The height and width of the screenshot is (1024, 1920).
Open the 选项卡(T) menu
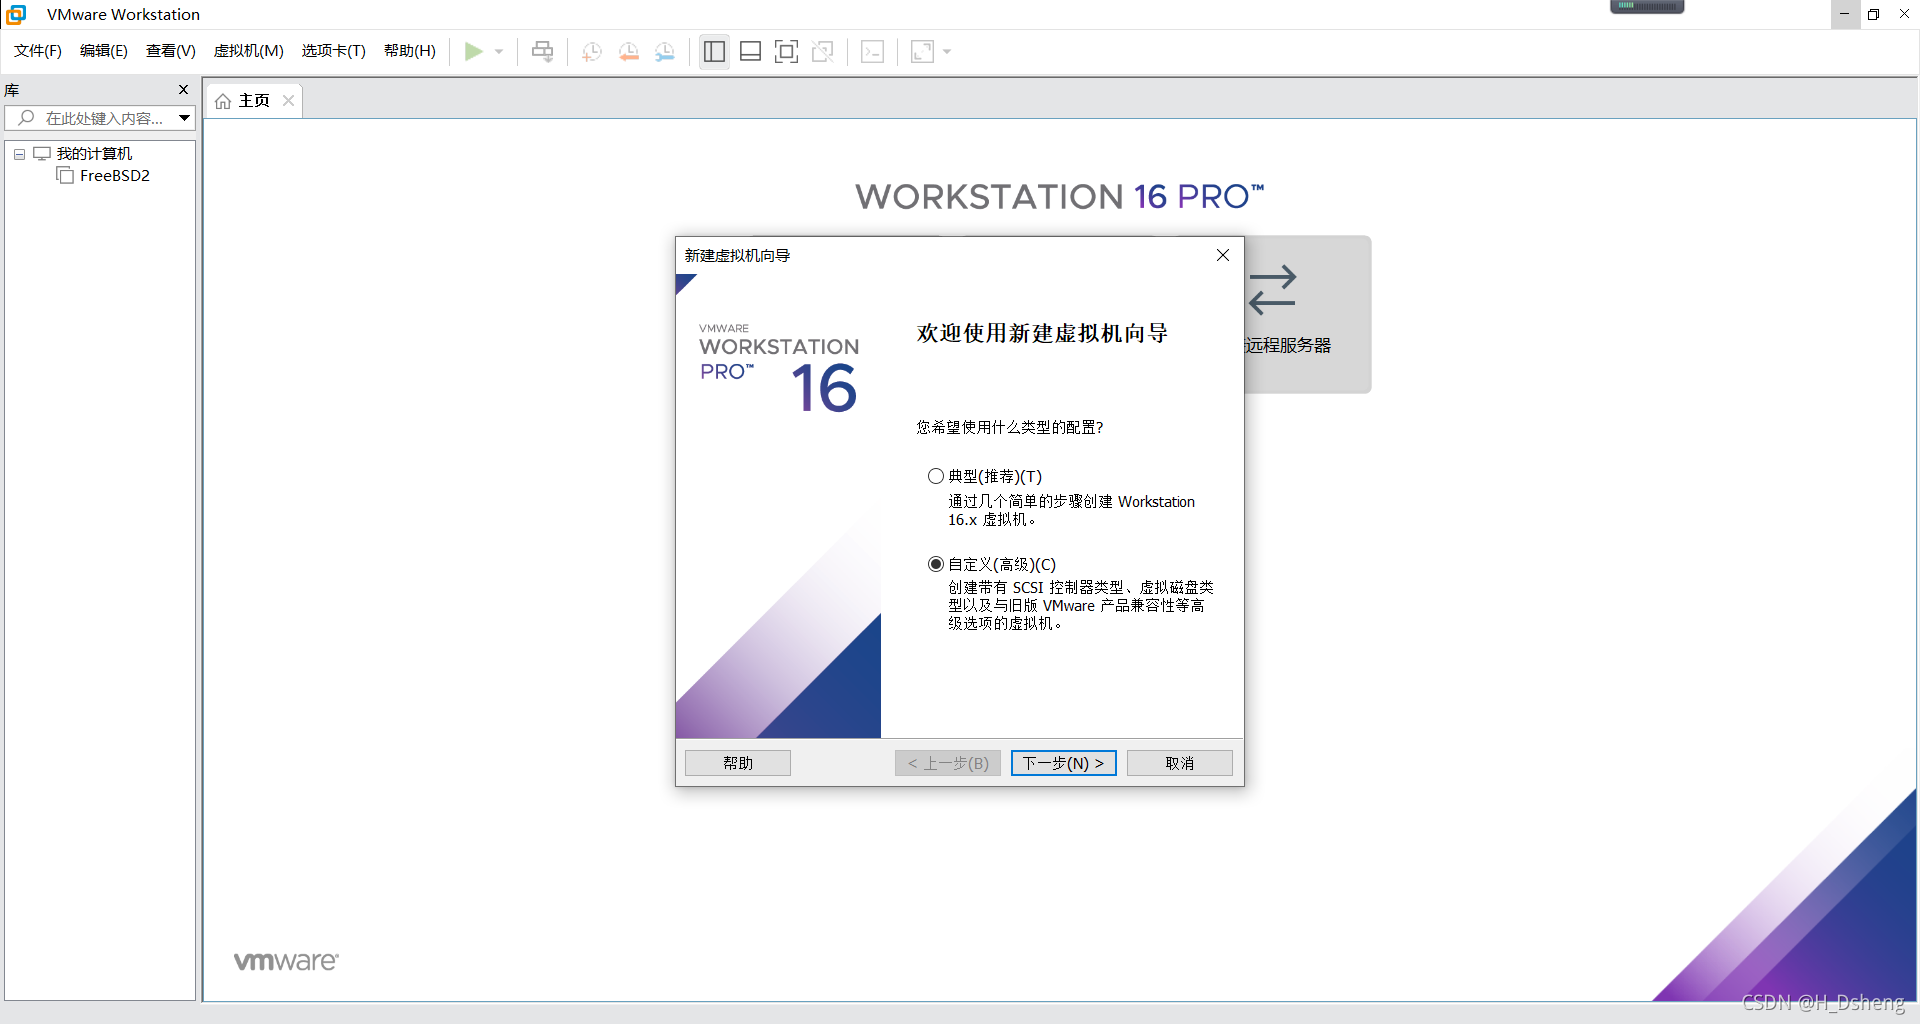tap(334, 51)
